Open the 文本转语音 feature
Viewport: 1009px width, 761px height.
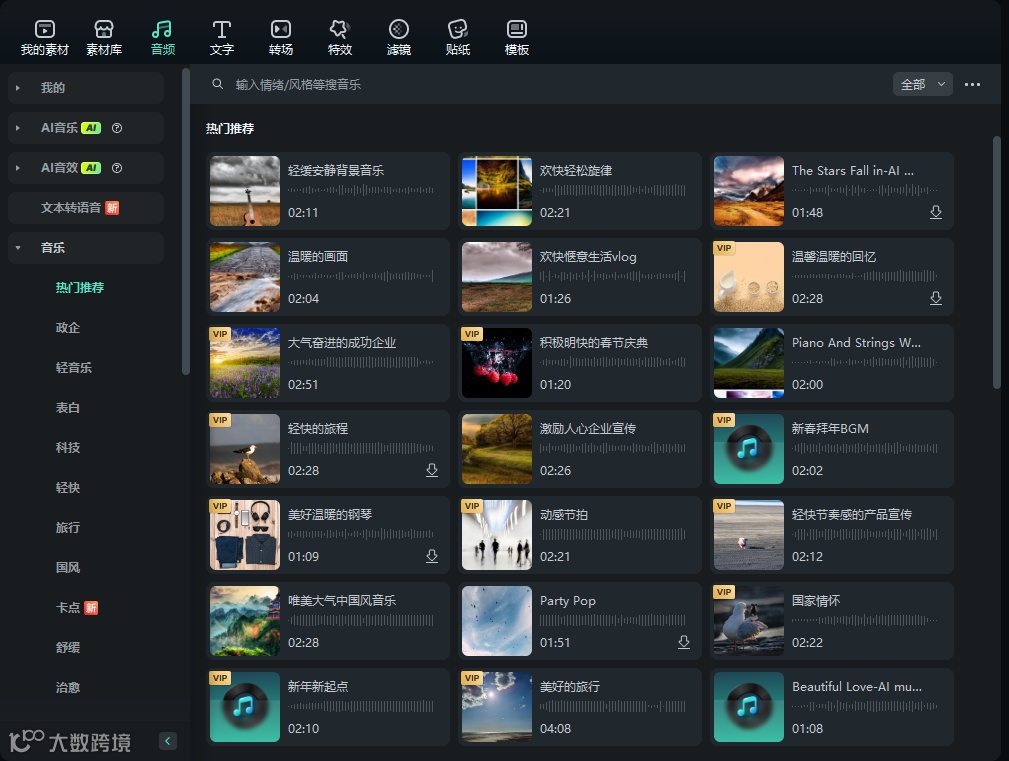tap(86, 208)
